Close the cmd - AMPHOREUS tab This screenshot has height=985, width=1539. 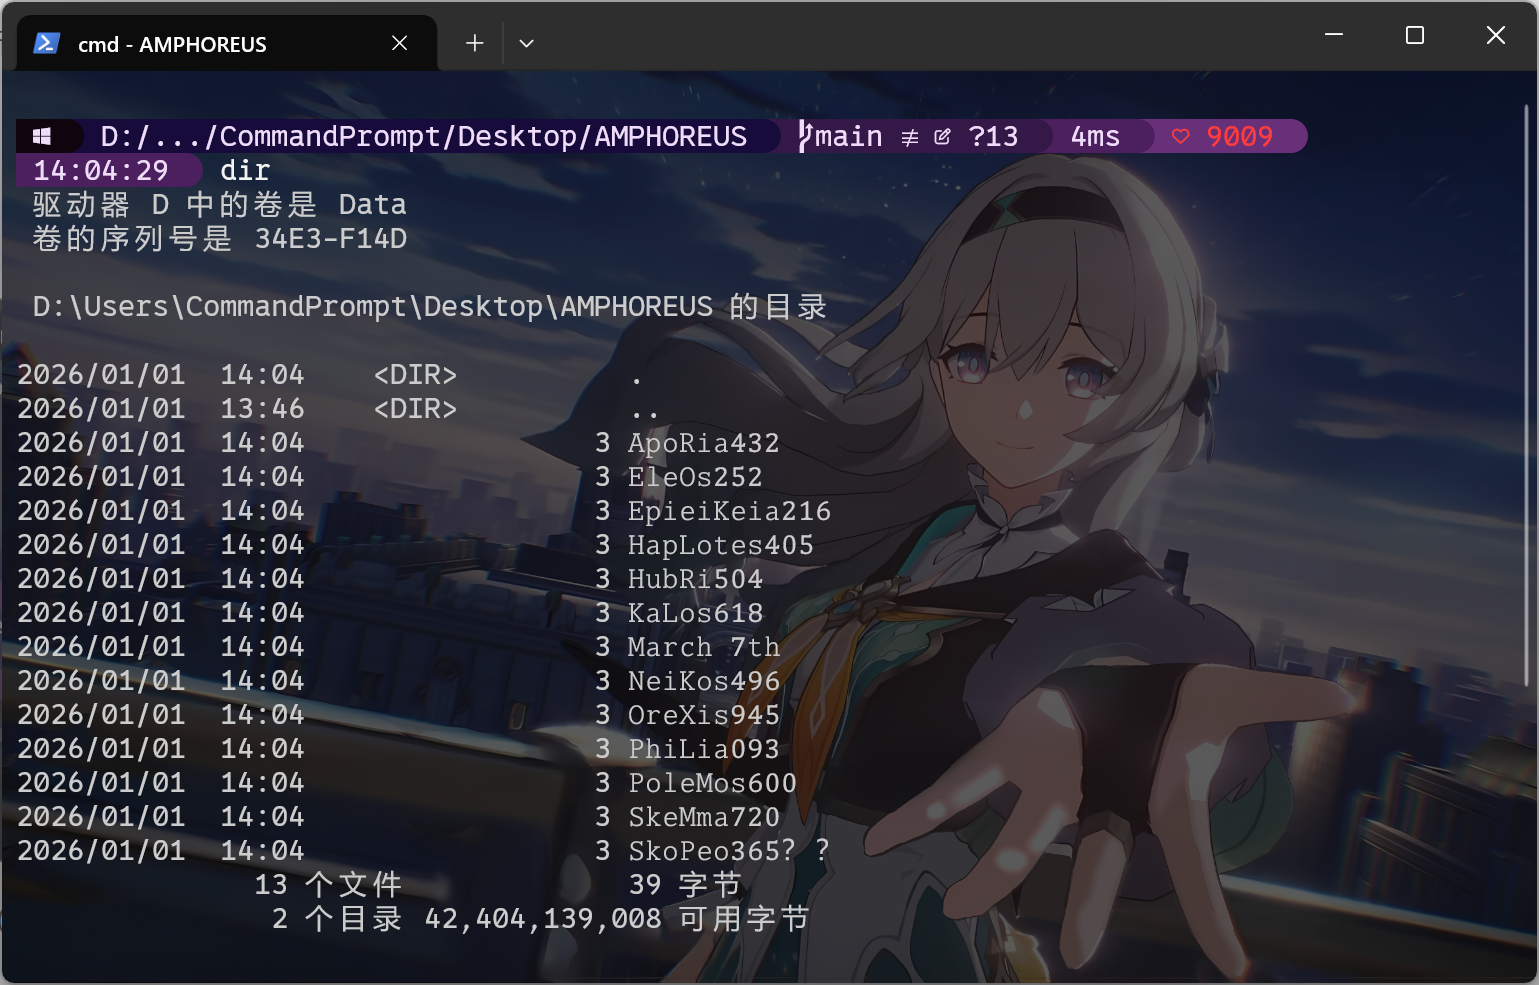399,43
